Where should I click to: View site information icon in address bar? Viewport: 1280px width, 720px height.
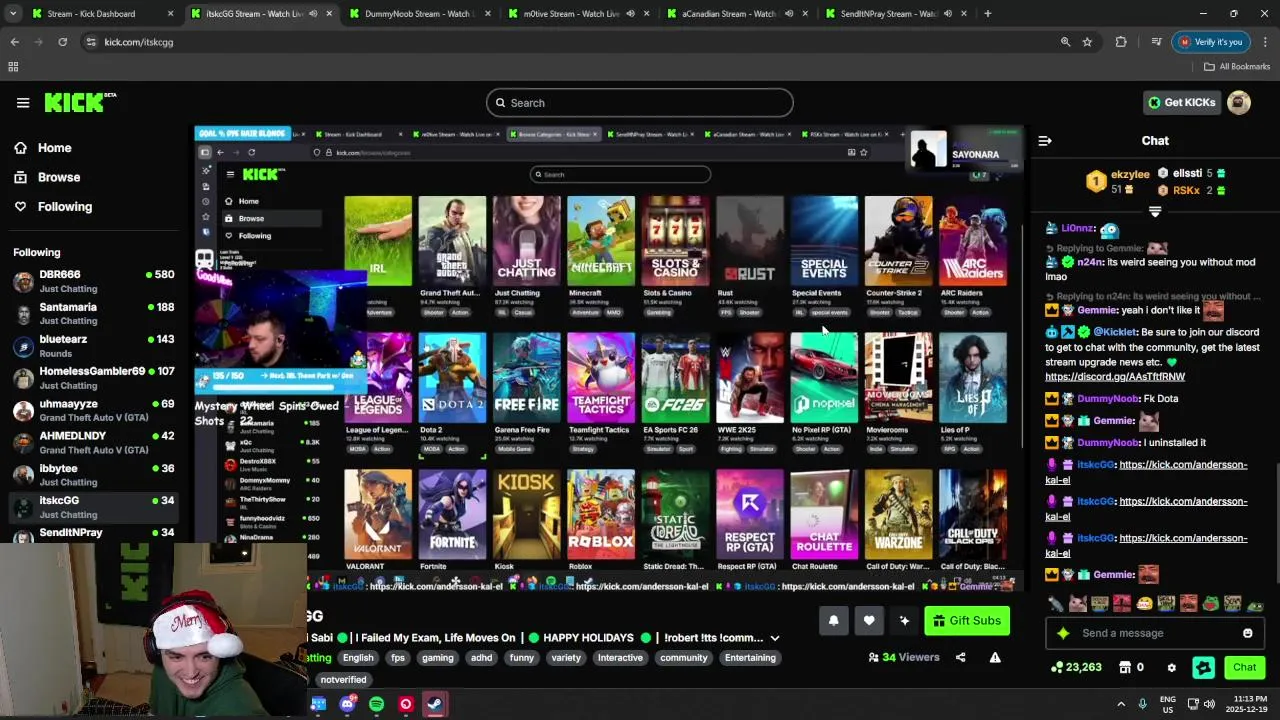pos(91,42)
